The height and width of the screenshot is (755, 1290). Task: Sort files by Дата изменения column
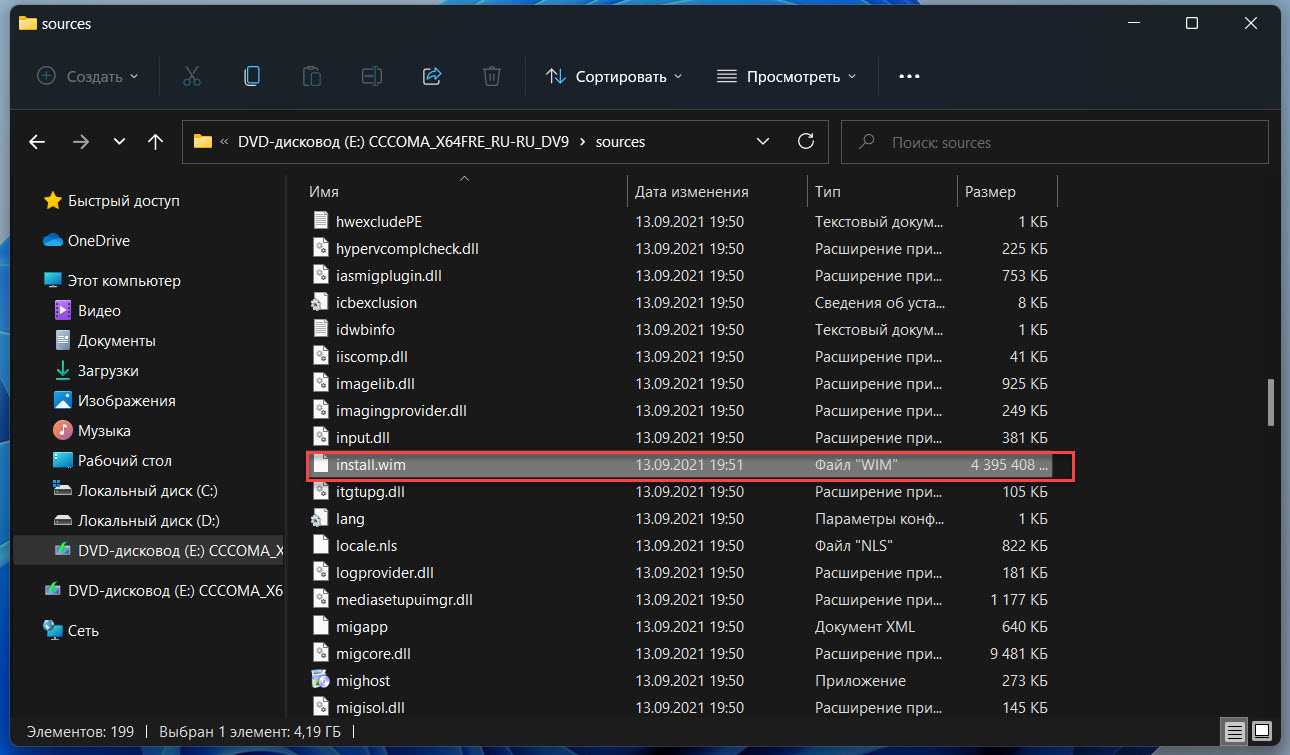coord(691,192)
